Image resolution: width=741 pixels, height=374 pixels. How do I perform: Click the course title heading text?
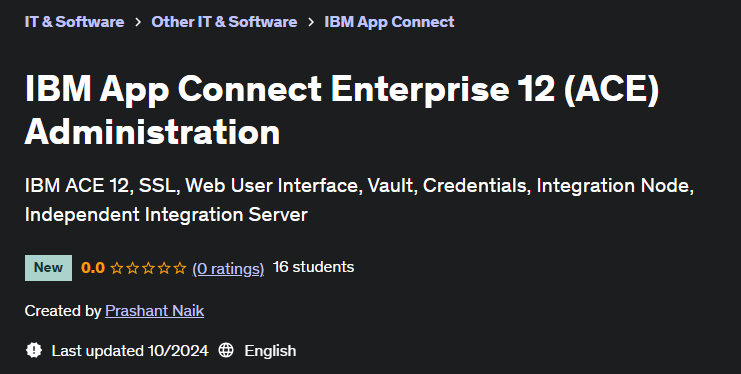[x=342, y=110]
